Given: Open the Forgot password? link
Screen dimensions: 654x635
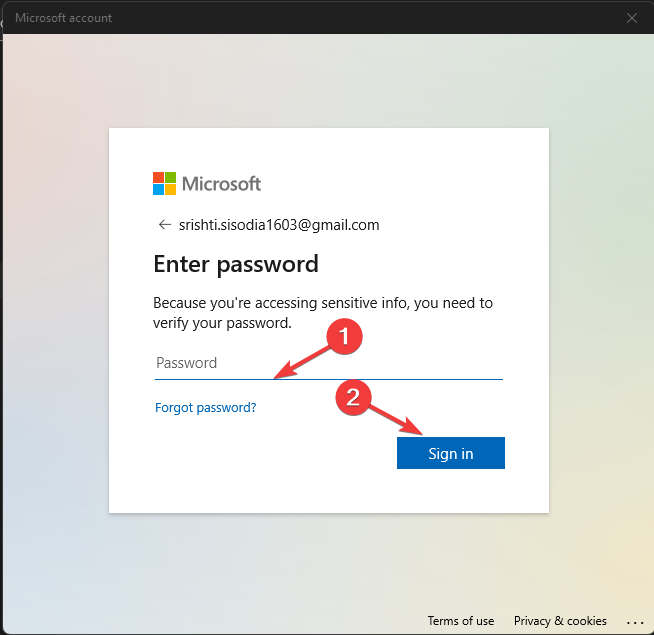Looking at the screenshot, I should (x=205, y=407).
